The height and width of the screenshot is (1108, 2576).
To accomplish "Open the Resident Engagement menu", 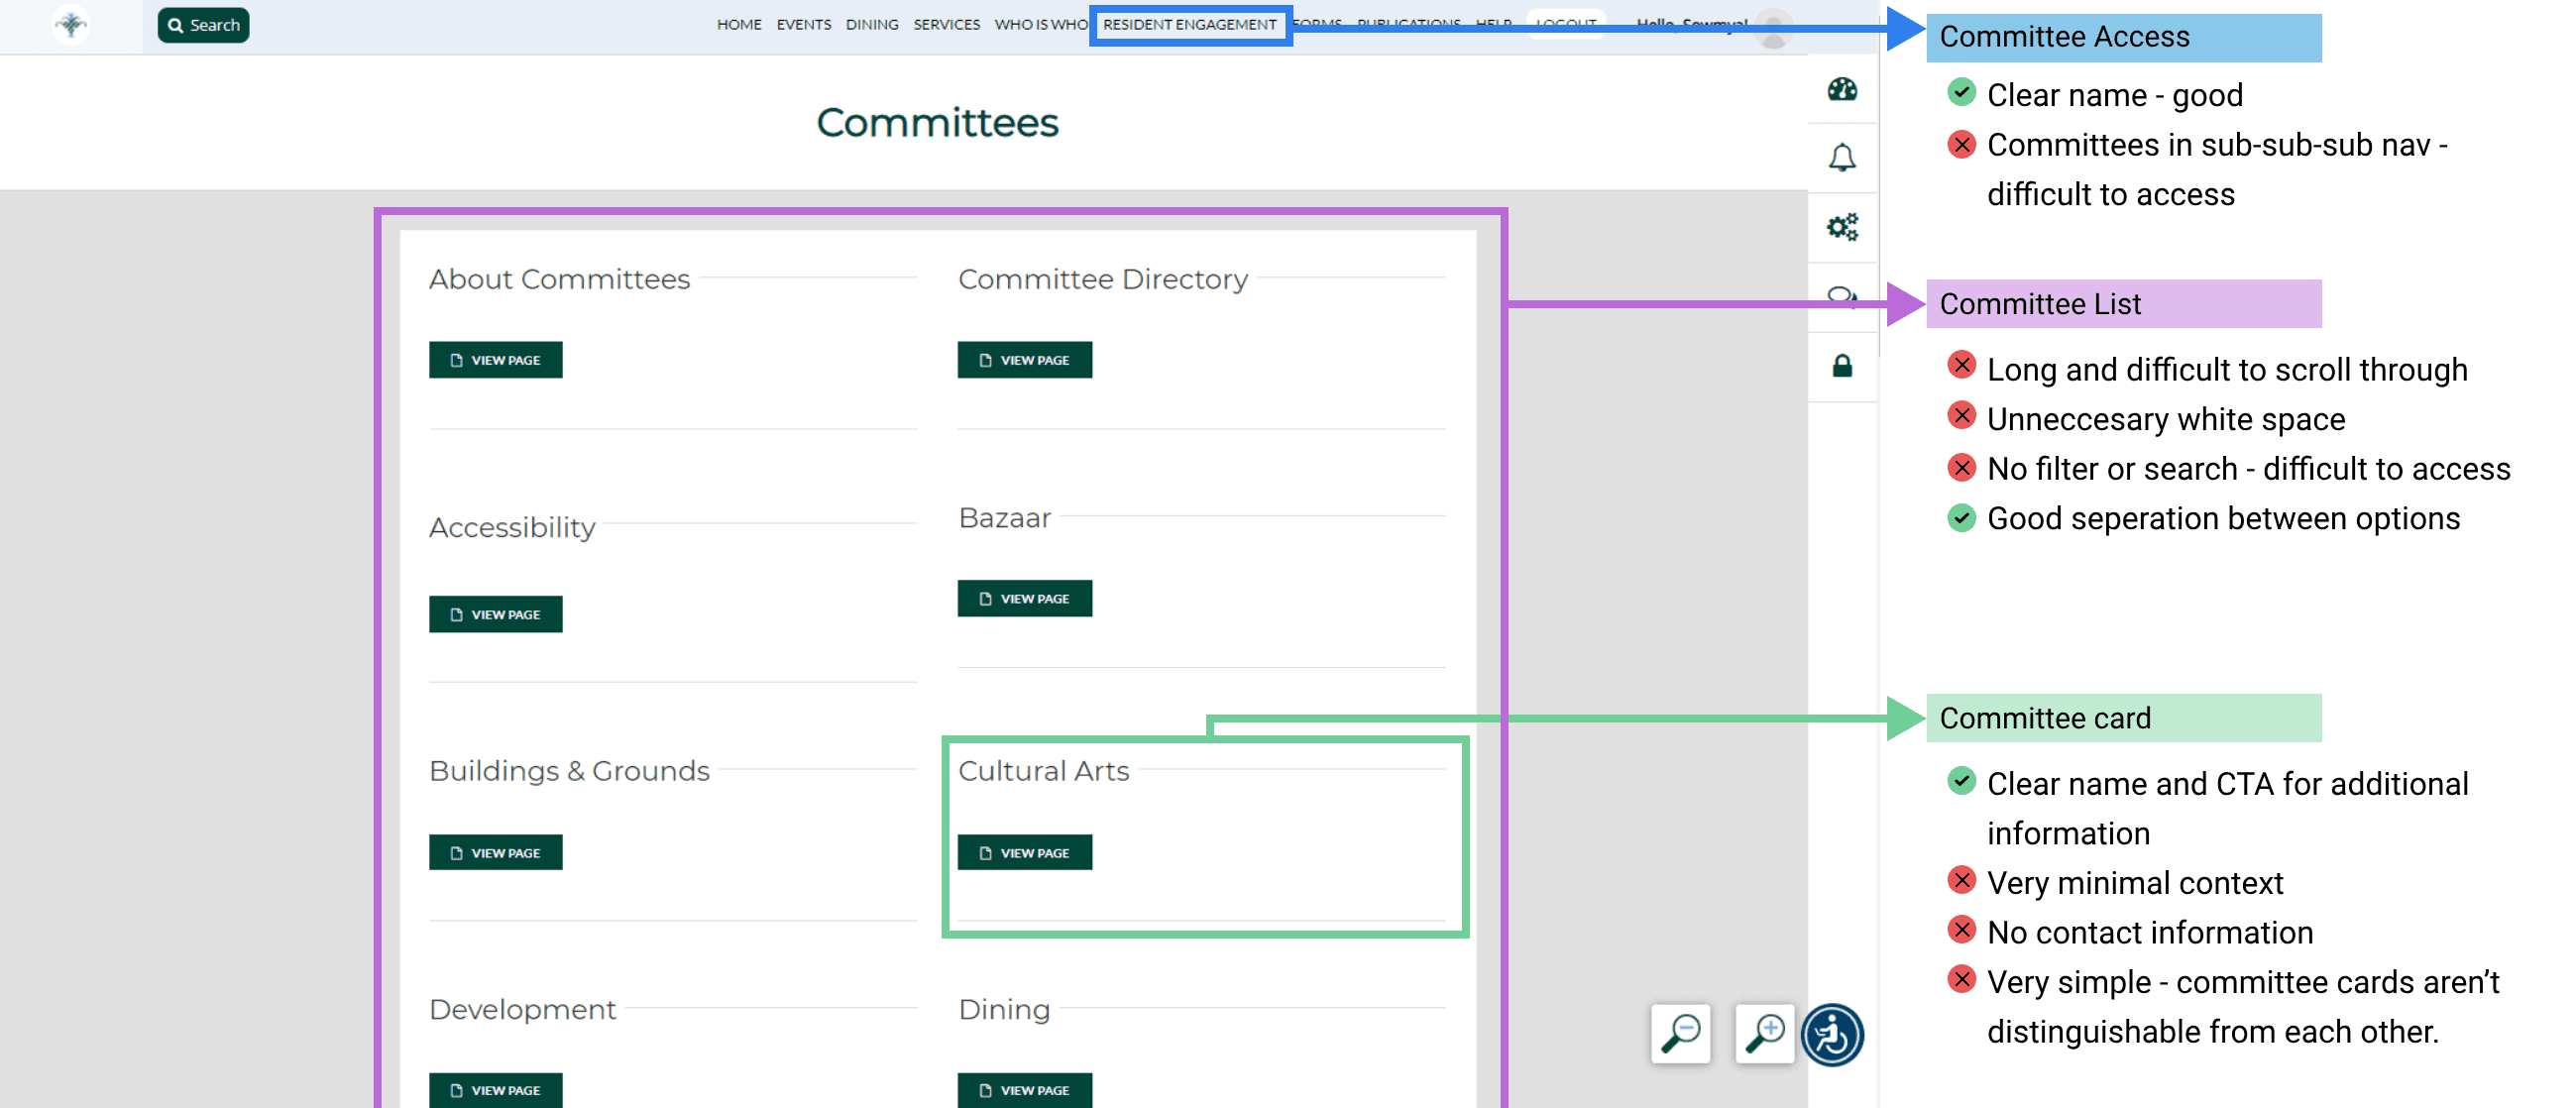I will pos(1188,25).
